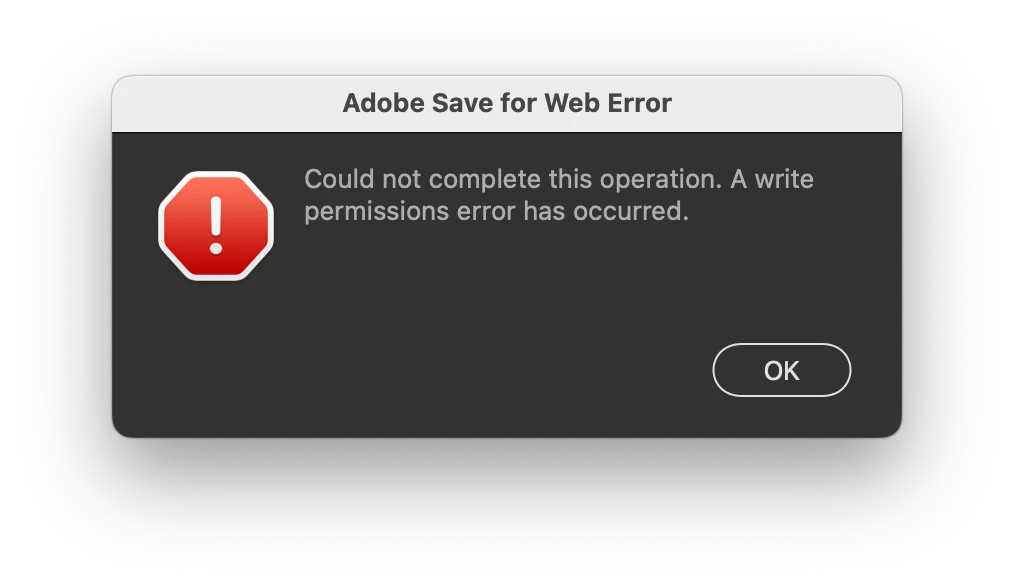Click the word permissions in error message
Viewport: 1014px width, 586px height.
pos(376,212)
